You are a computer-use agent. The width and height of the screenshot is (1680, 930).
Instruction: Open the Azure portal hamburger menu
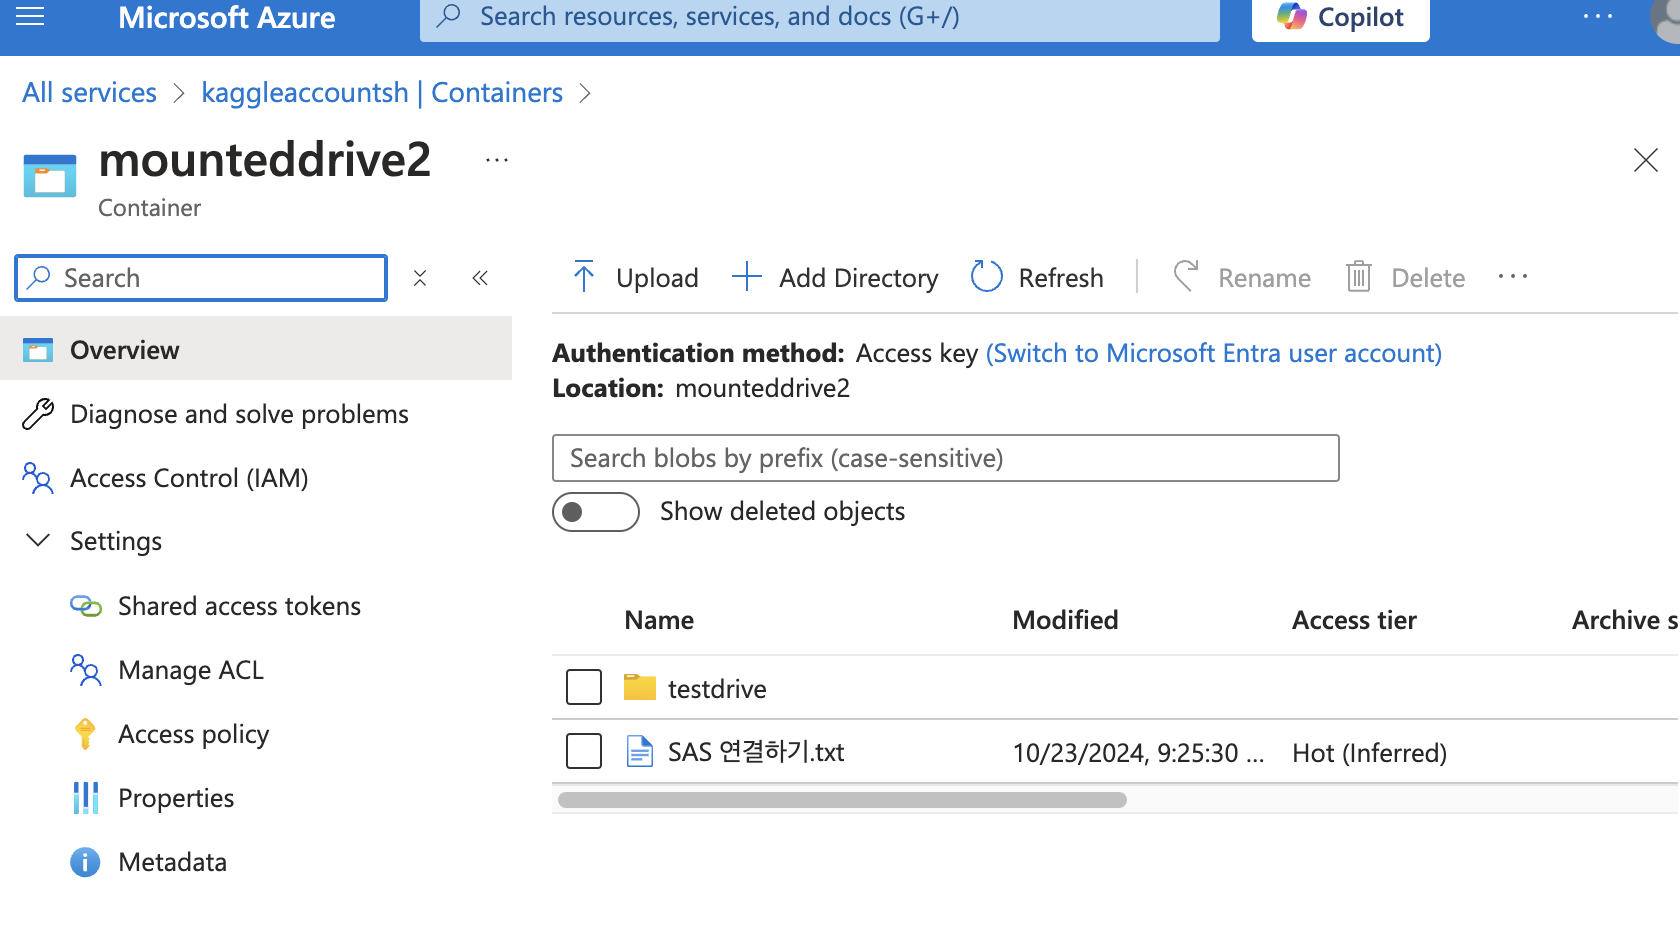click(x=30, y=16)
